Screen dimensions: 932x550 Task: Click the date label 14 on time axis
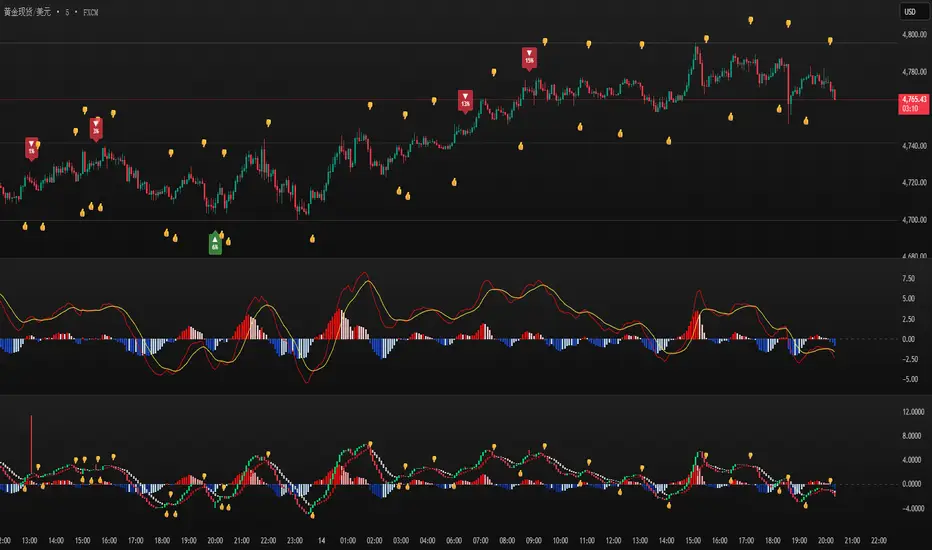point(321,540)
